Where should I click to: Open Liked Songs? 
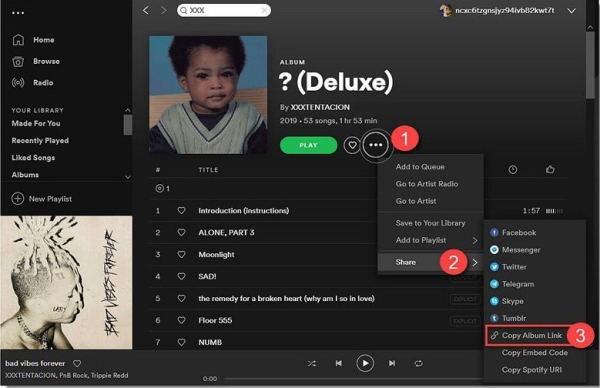[x=33, y=158]
